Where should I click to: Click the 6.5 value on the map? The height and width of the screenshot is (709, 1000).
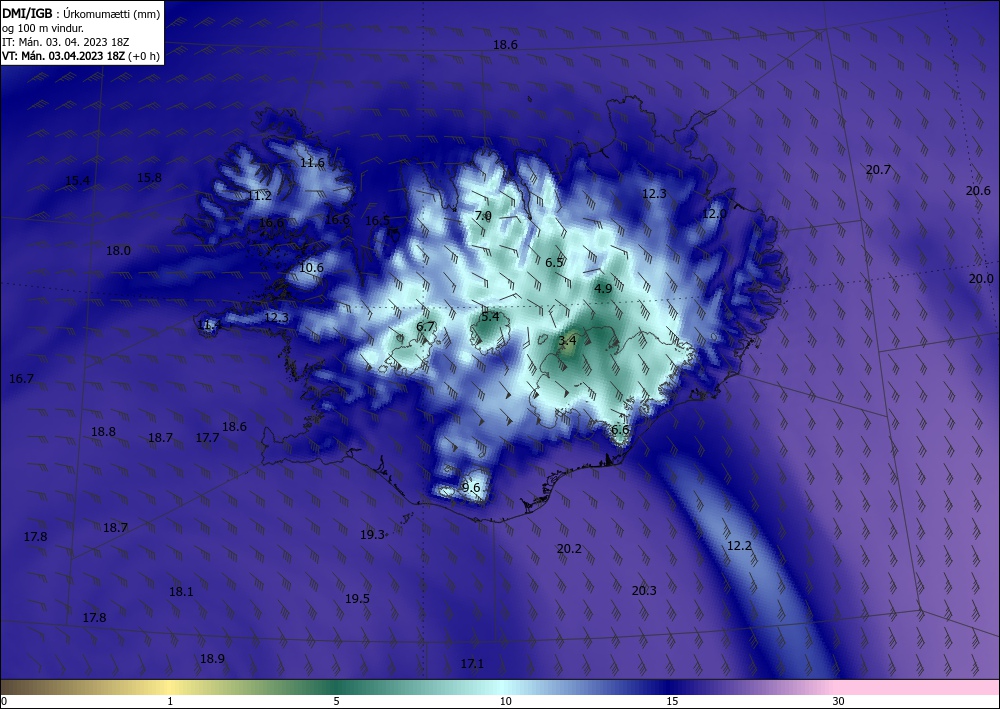coord(554,262)
